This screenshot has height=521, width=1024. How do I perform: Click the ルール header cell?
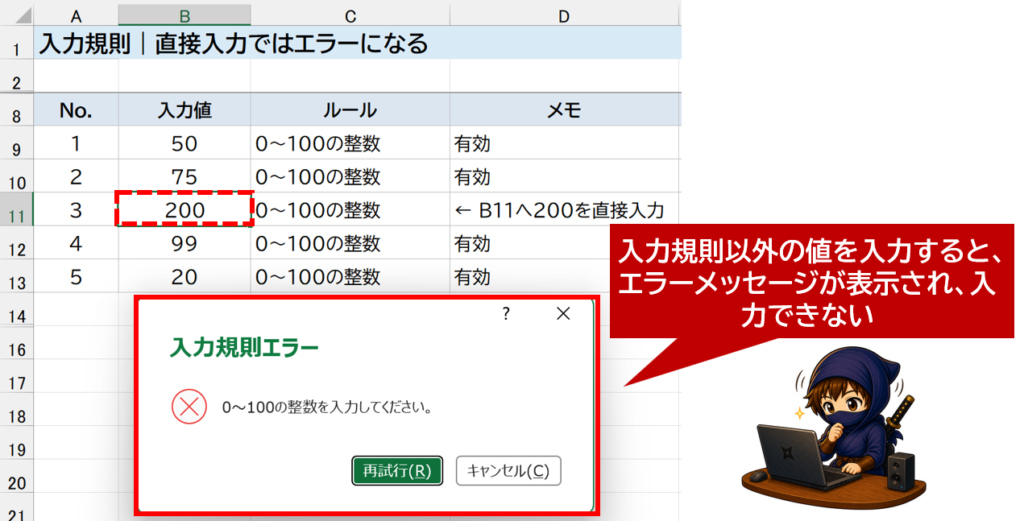[350, 110]
